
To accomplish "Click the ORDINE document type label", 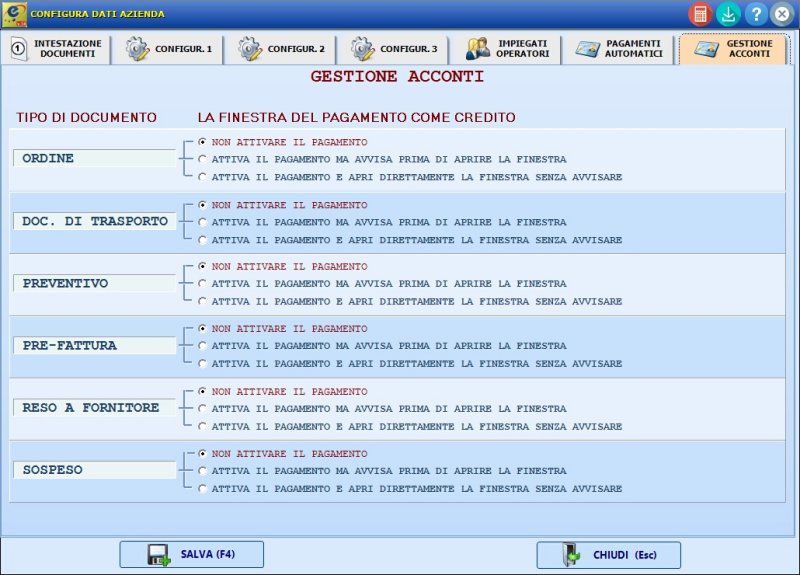I will click(x=94, y=158).
